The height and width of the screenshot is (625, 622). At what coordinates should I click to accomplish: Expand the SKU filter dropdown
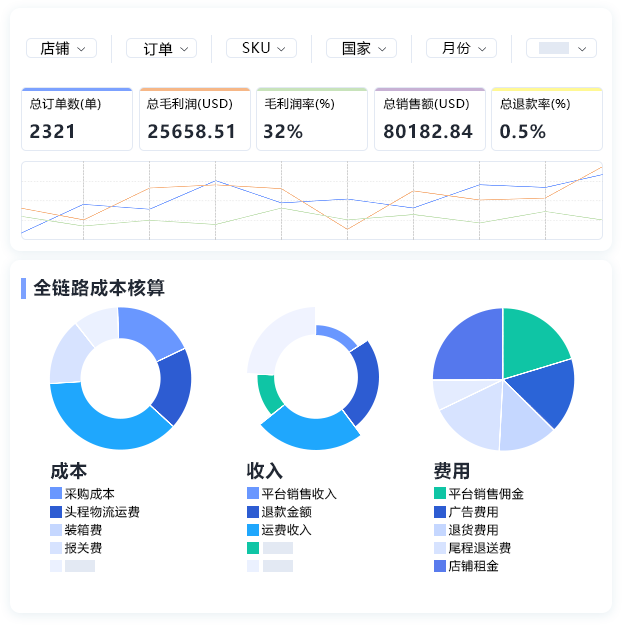[x=262, y=48]
